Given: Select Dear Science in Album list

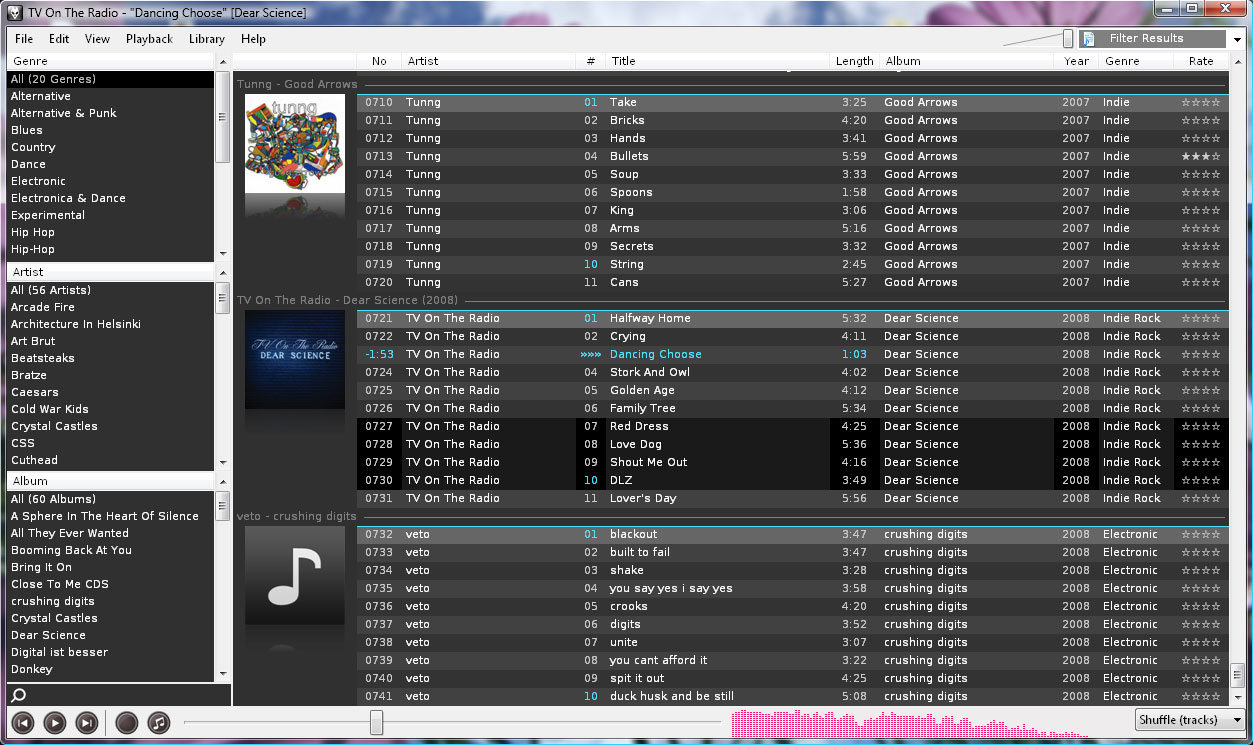Looking at the screenshot, I should [110, 635].
